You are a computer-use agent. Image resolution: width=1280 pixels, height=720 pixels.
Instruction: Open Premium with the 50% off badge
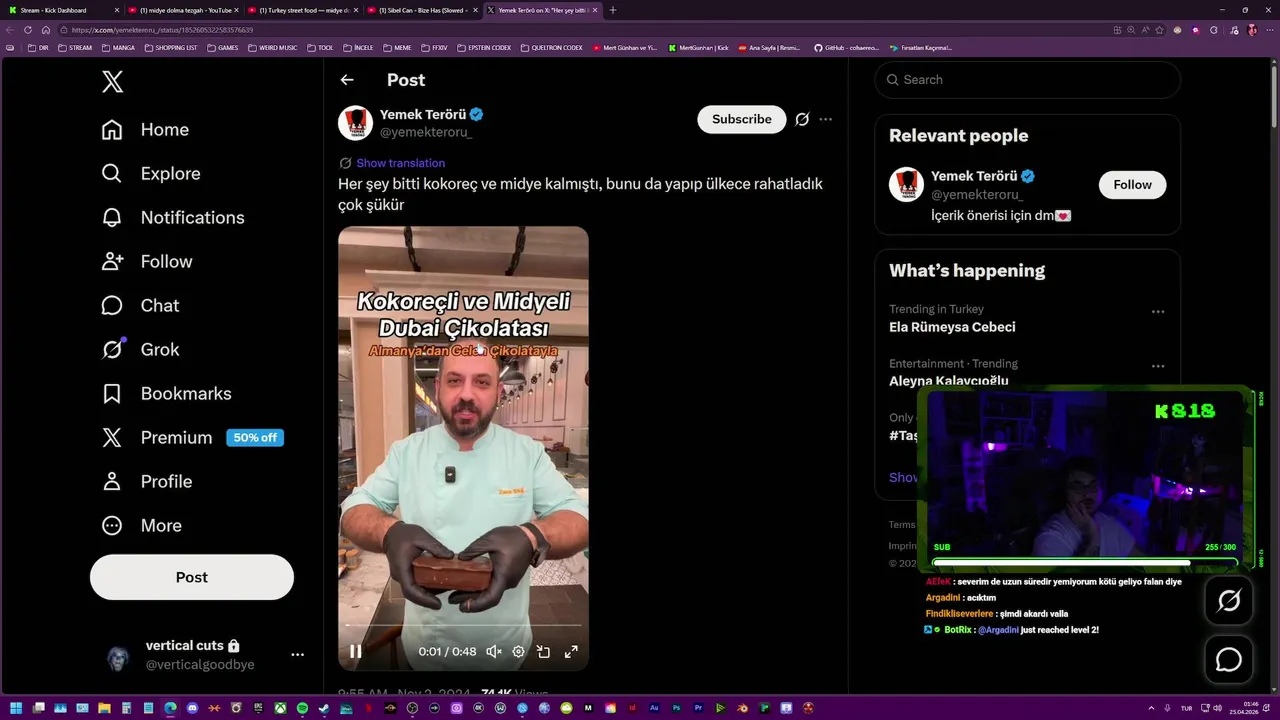(x=192, y=438)
